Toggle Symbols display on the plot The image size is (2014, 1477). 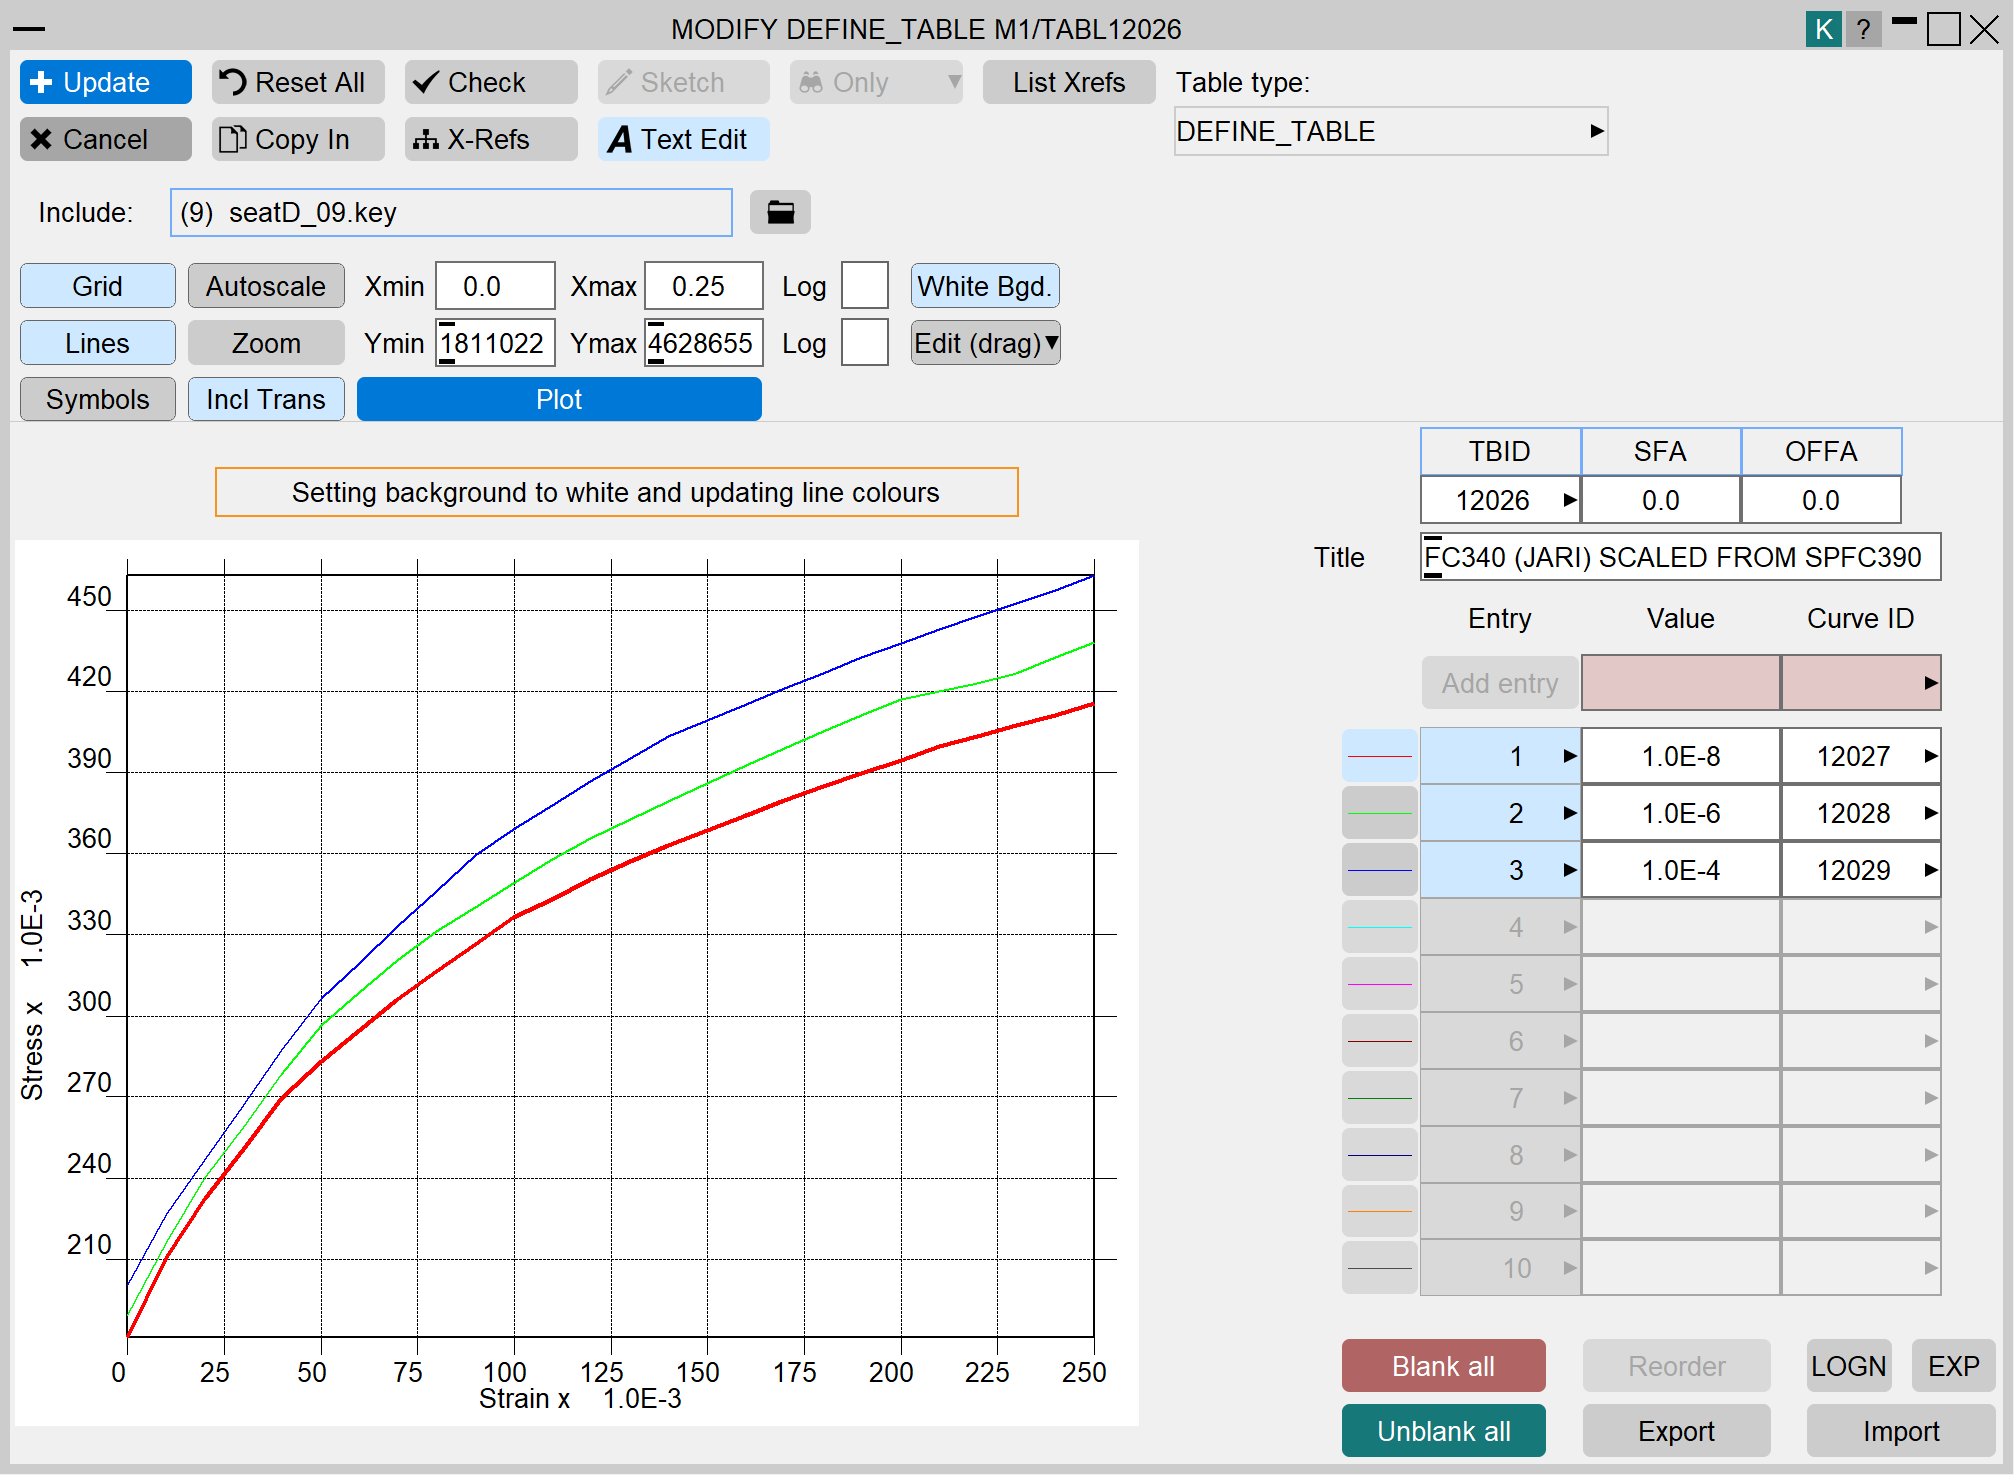97,399
